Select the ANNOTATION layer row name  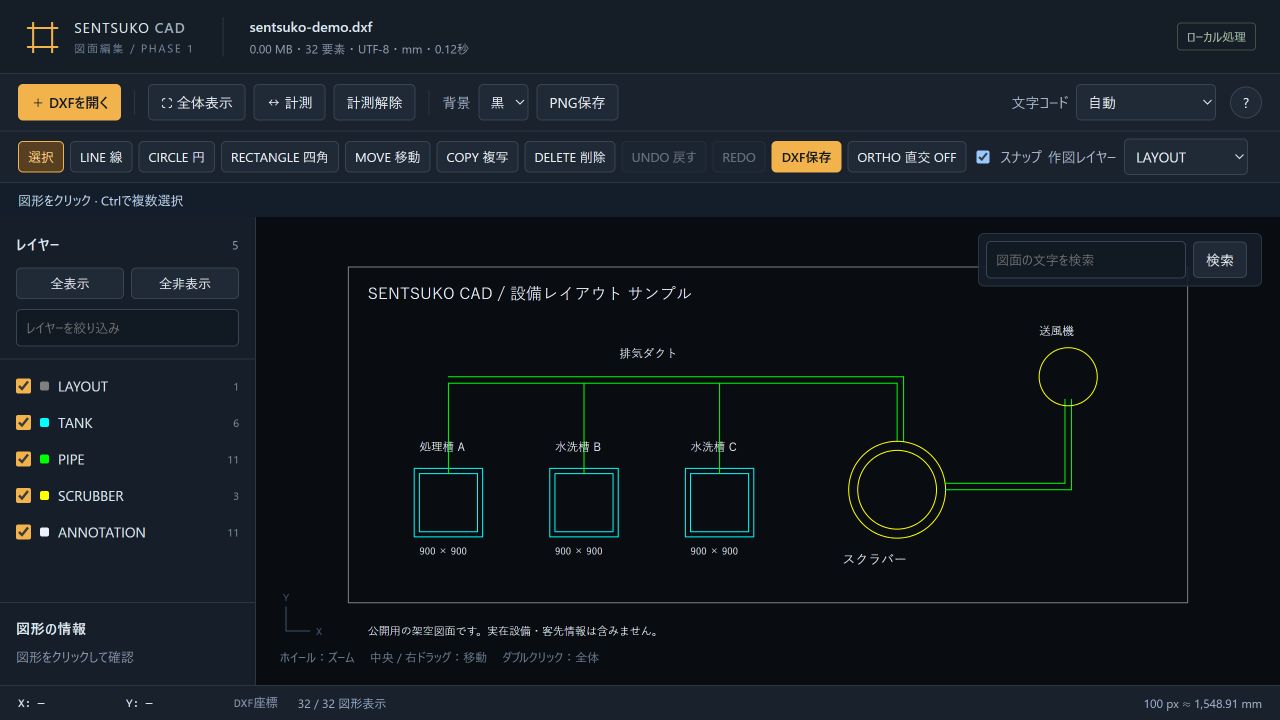pyautogui.click(x=102, y=532)
